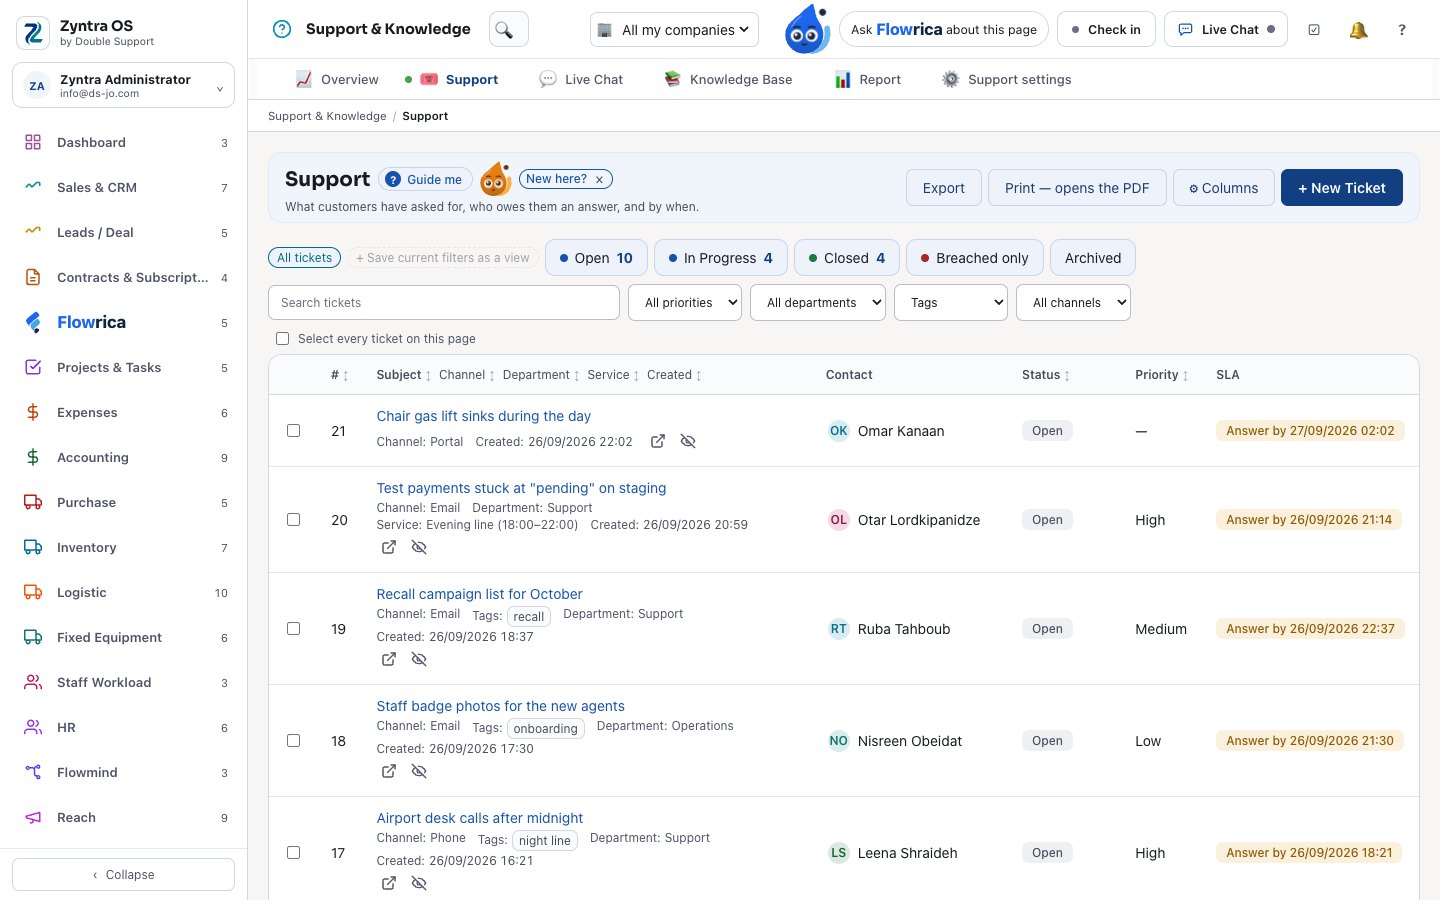Select the checkbox for ticket 20
This screenshot has height=900, width=1440.
click(x=294, y=520)
